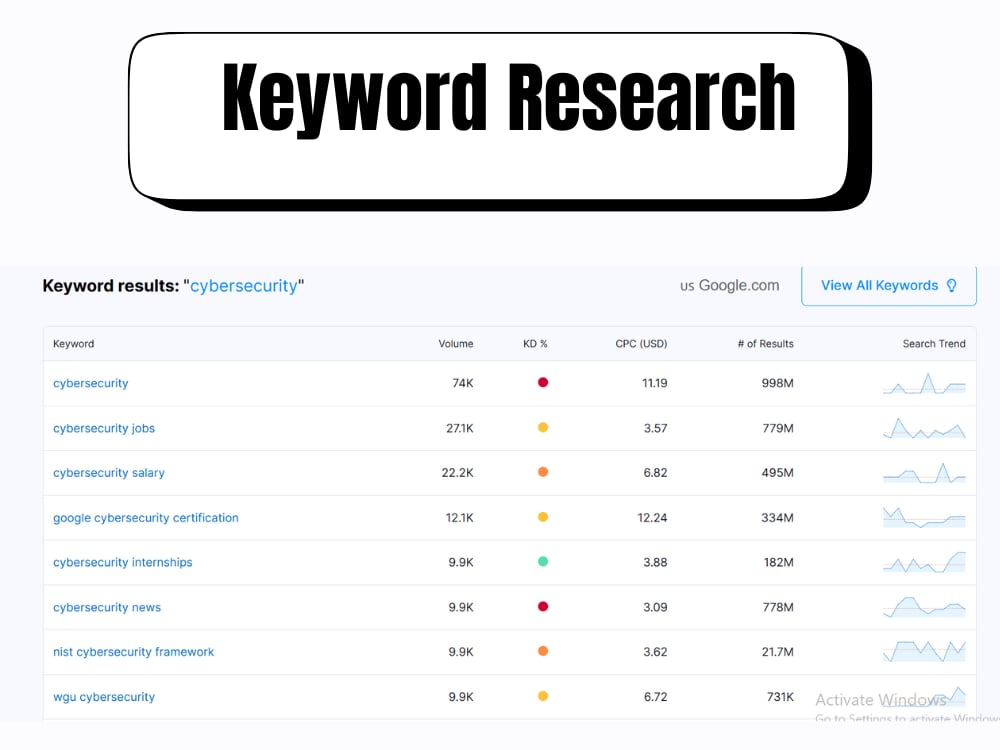The width and height of the screenshot is (1000, 750).
Task: Click the trend chart for cybersecurity news
Action: [924, 607]
